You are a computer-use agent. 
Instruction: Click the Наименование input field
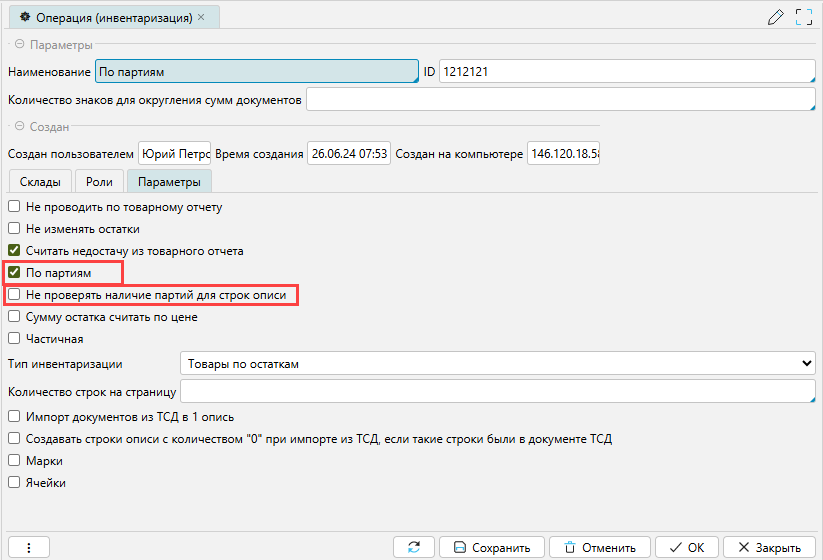256,72
